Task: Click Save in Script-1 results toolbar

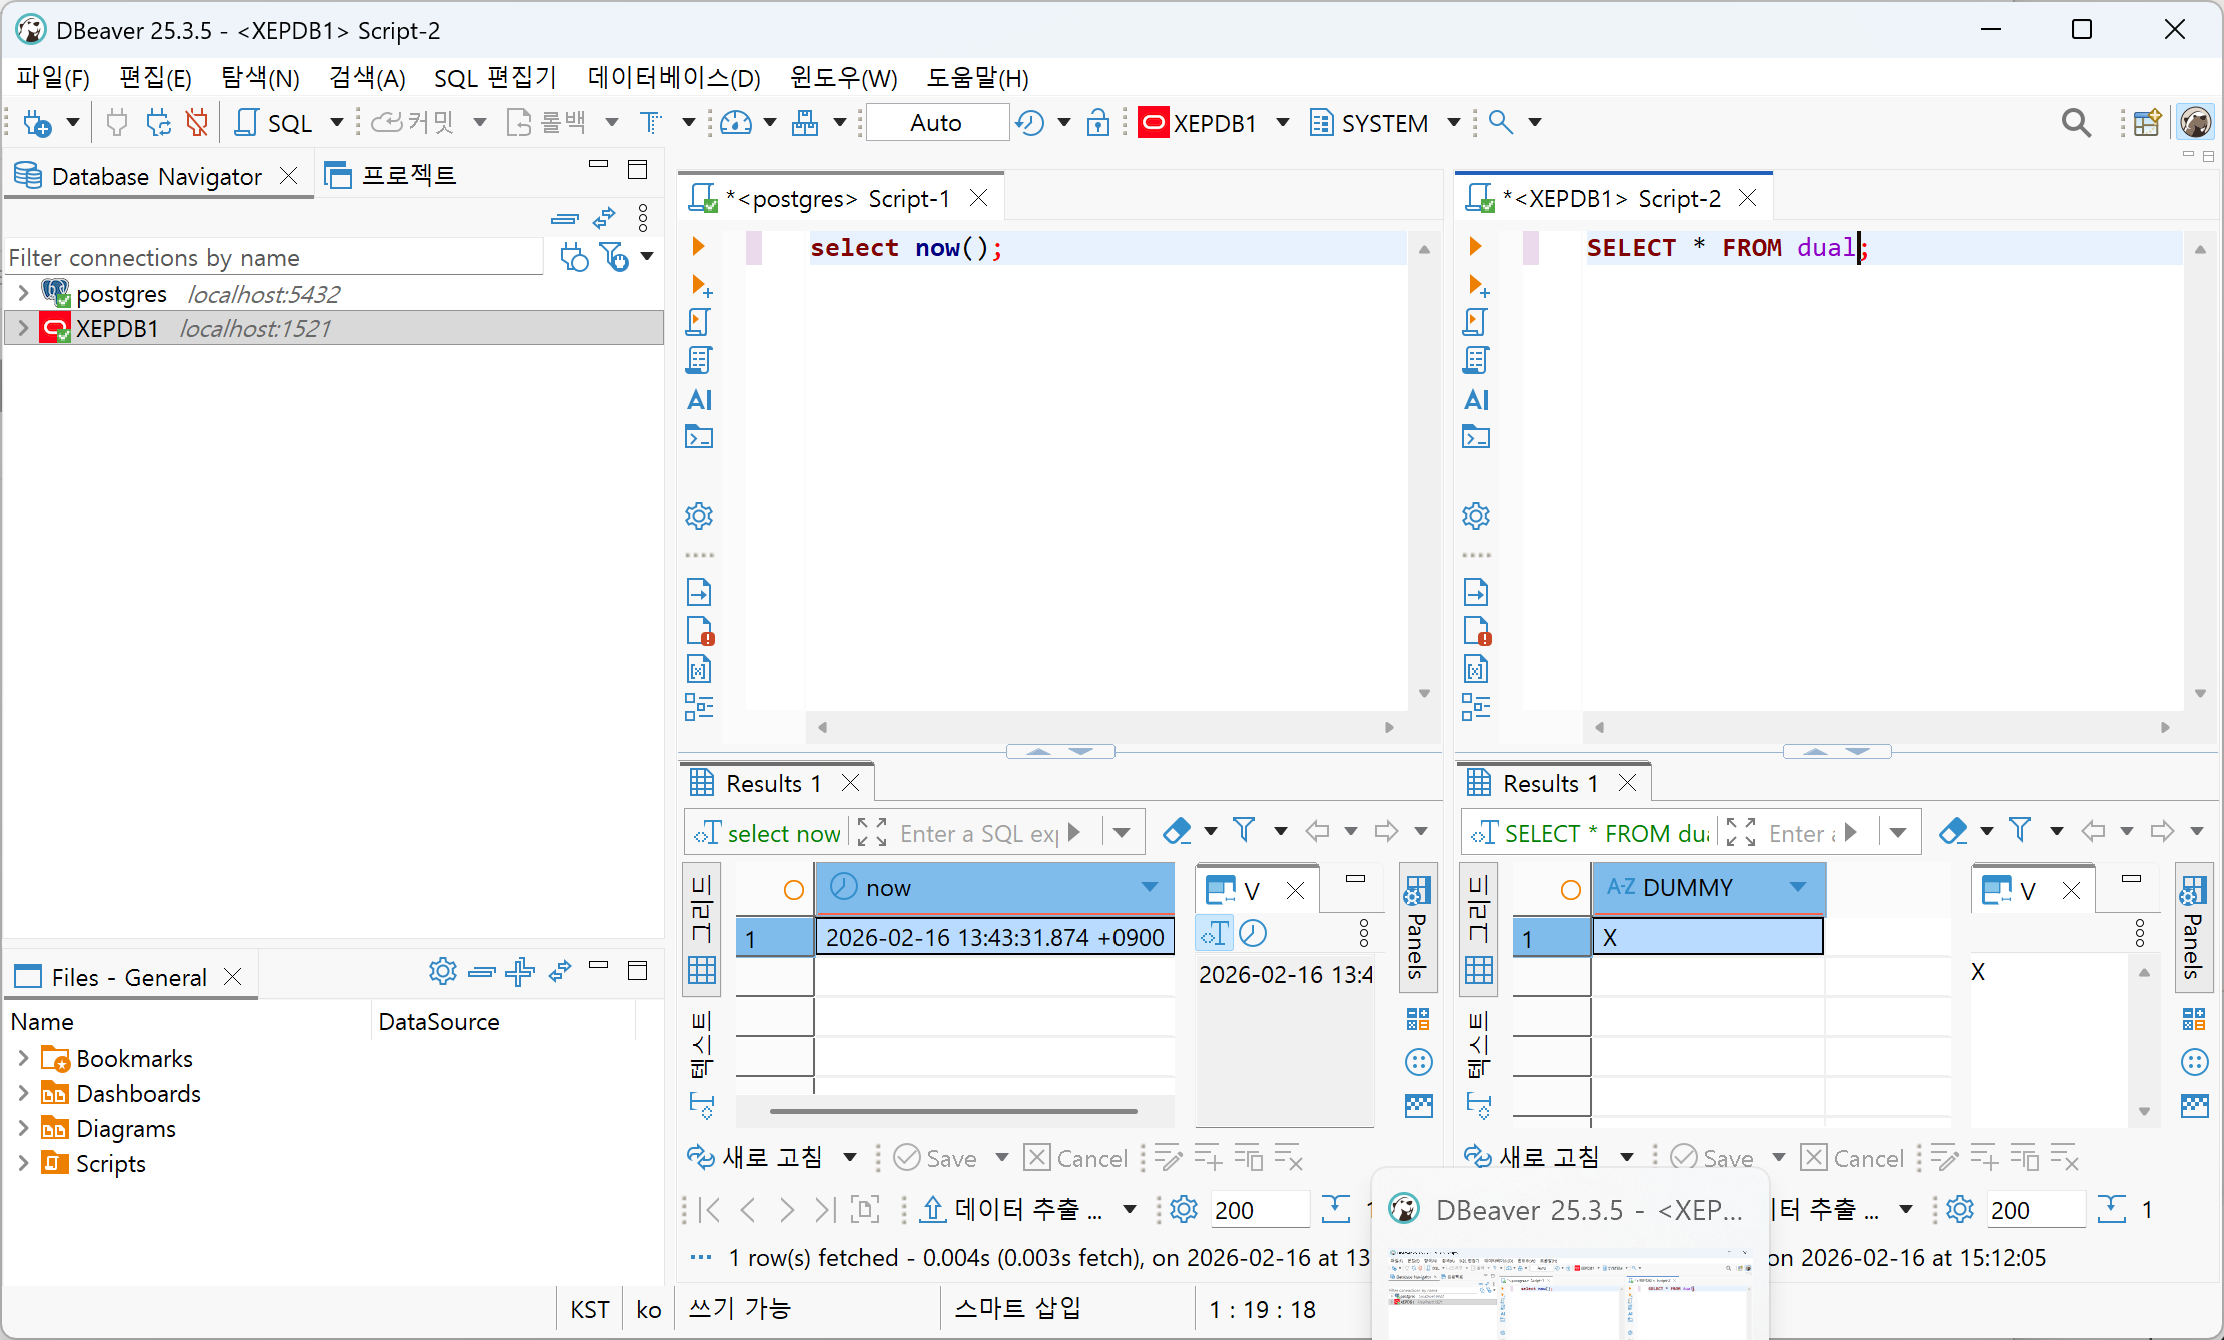Action: [x=936, y=1158]
